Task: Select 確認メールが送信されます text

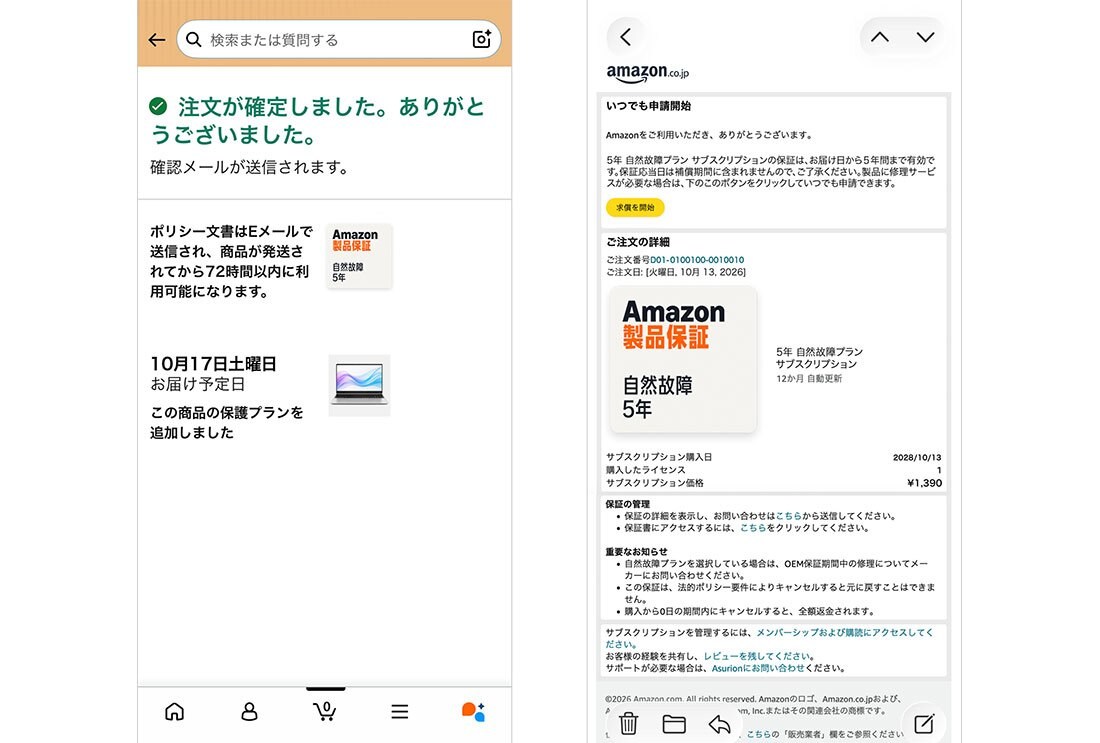Action: click(250, 167)
